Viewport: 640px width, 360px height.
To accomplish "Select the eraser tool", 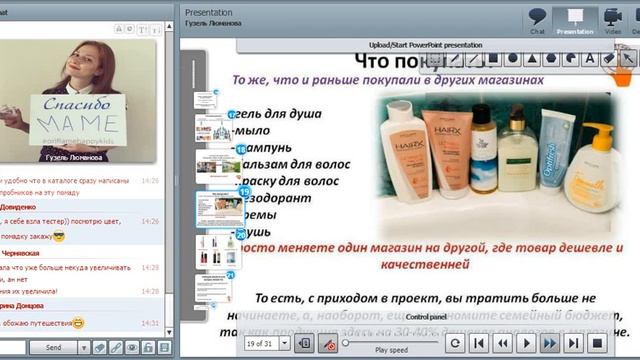I will pyautogui.click(x=609, y=59).
